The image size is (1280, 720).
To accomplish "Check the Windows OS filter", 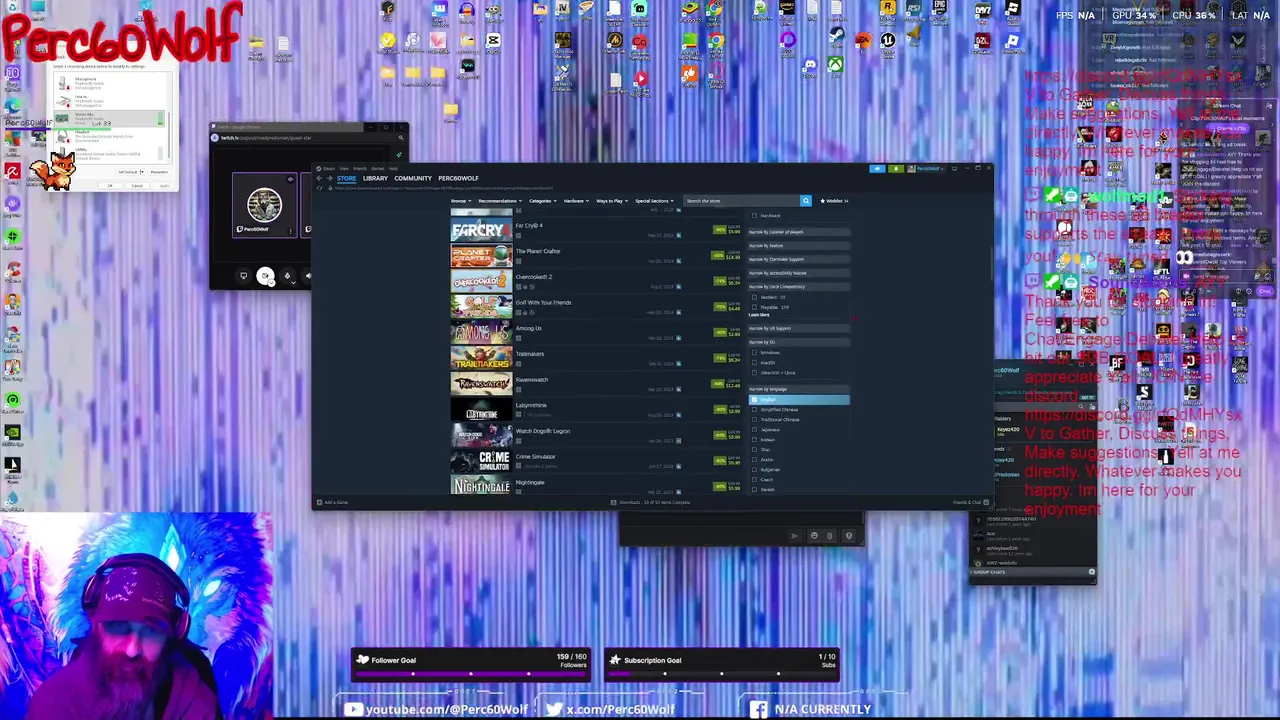I will pos(754,353).
